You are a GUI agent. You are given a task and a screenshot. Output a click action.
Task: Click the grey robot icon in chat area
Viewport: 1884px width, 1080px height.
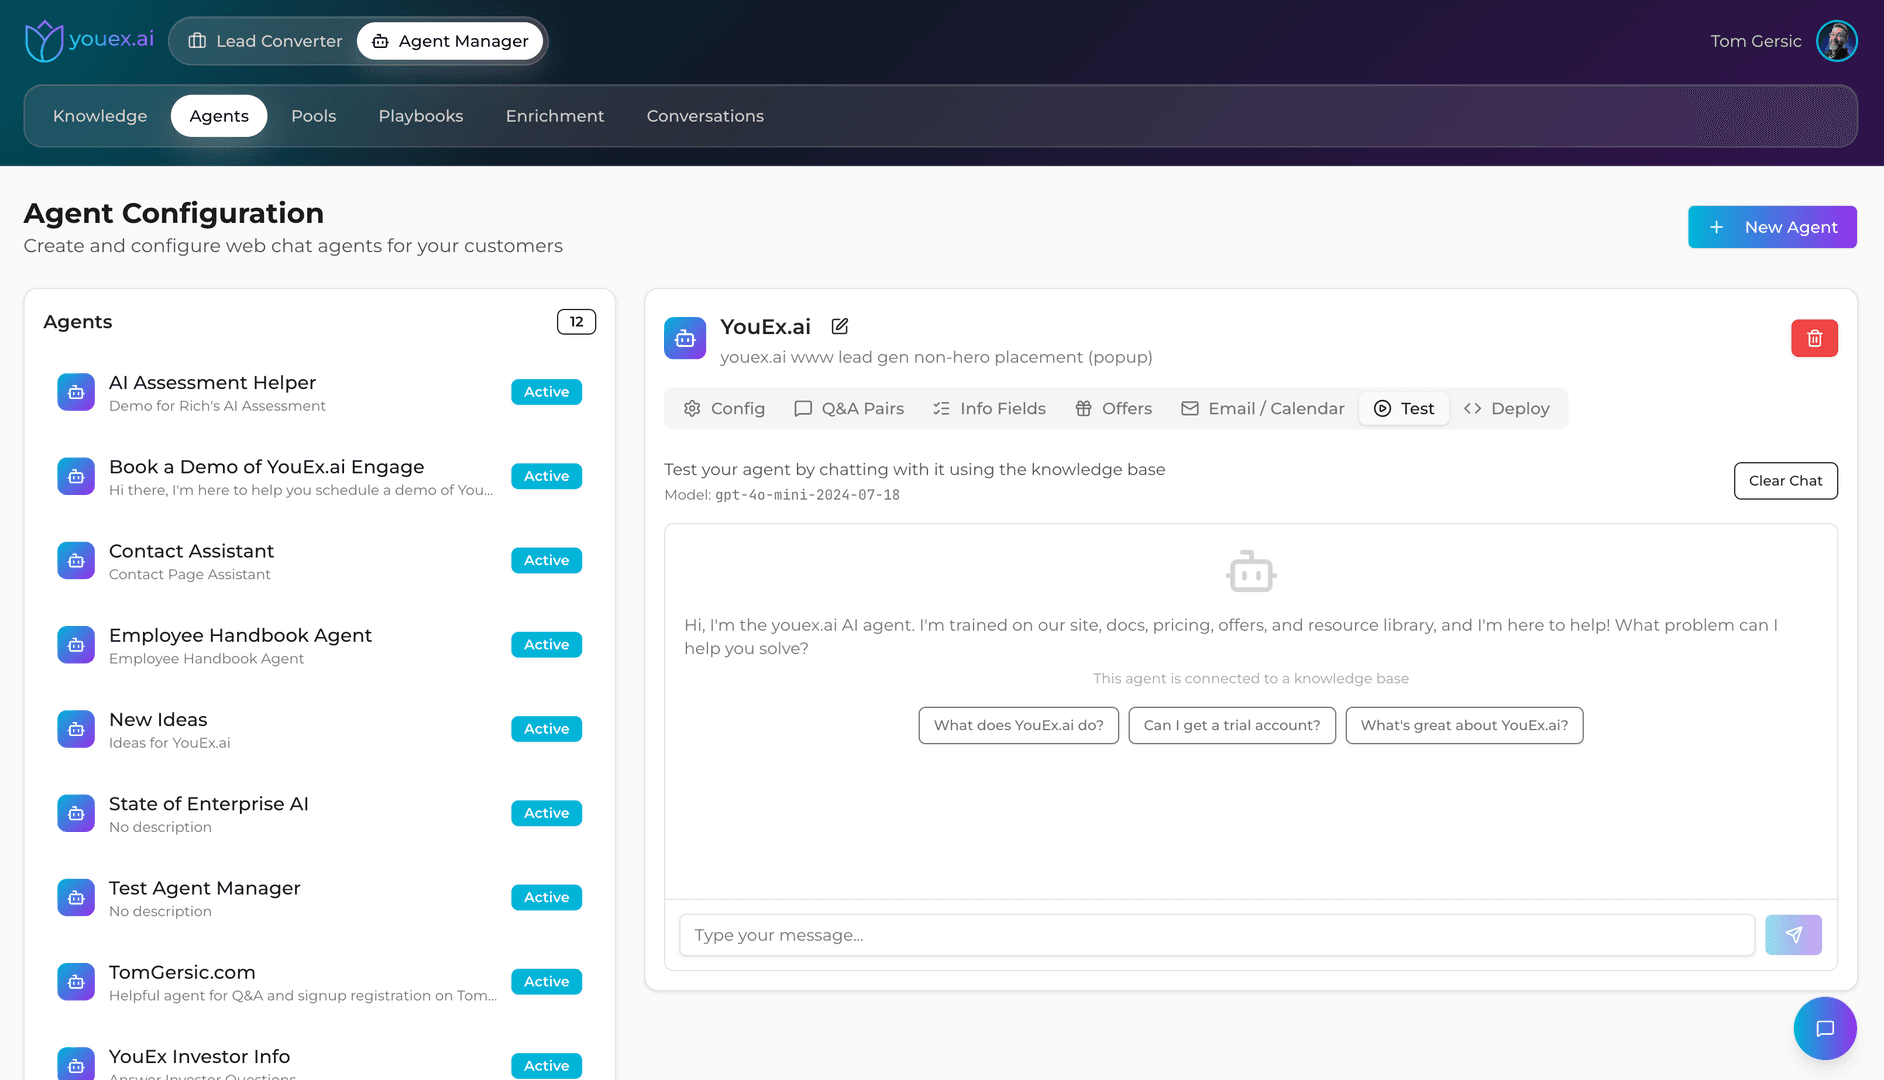(1251, 571)
